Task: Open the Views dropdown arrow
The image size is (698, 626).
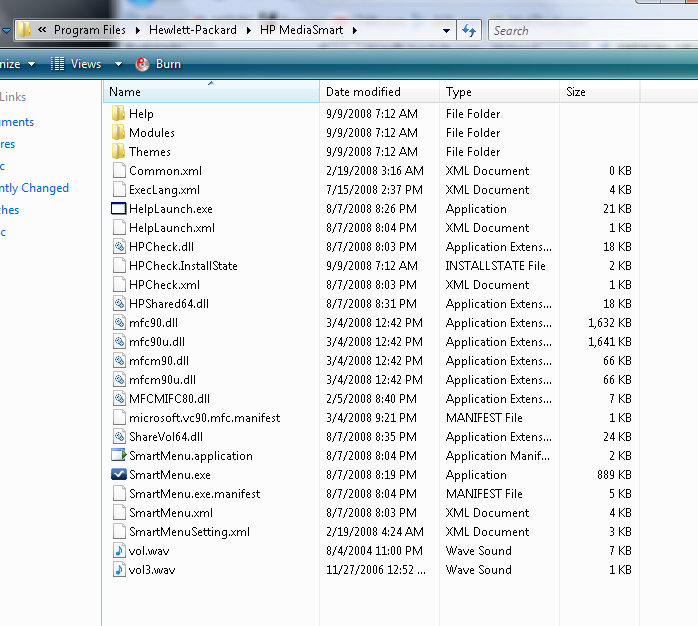Action: [118, 64]
